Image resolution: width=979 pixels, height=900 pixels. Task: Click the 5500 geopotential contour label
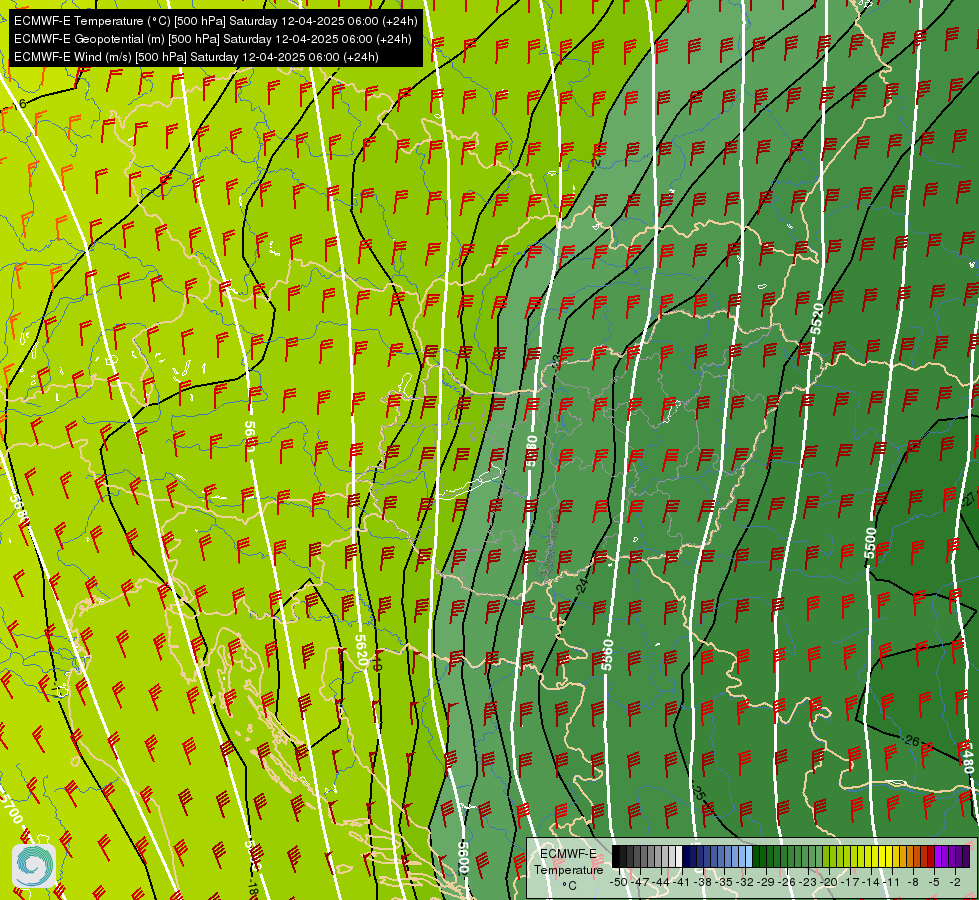pyautogui.click(x=870, y=543)
